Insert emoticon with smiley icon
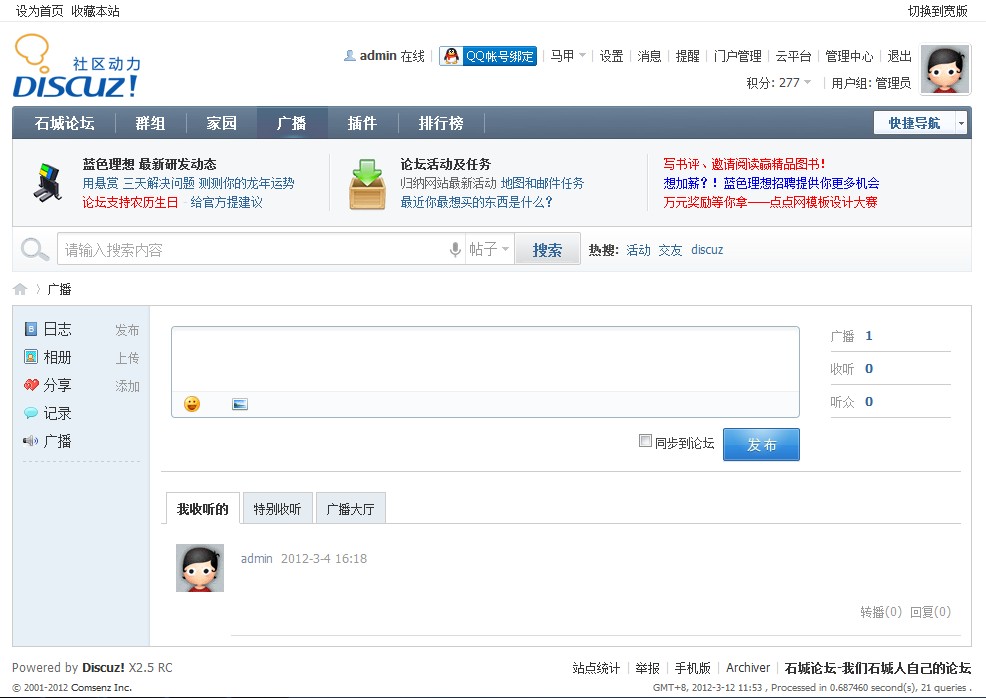The image size is (986, 698). [192, 404]
